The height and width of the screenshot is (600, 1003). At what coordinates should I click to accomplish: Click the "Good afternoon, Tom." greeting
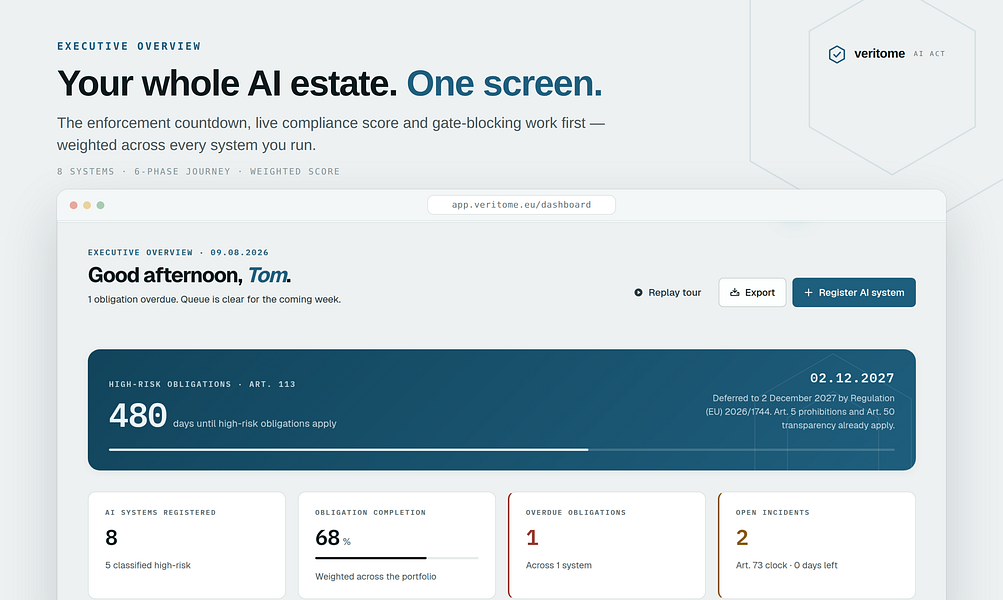point(189,275)
